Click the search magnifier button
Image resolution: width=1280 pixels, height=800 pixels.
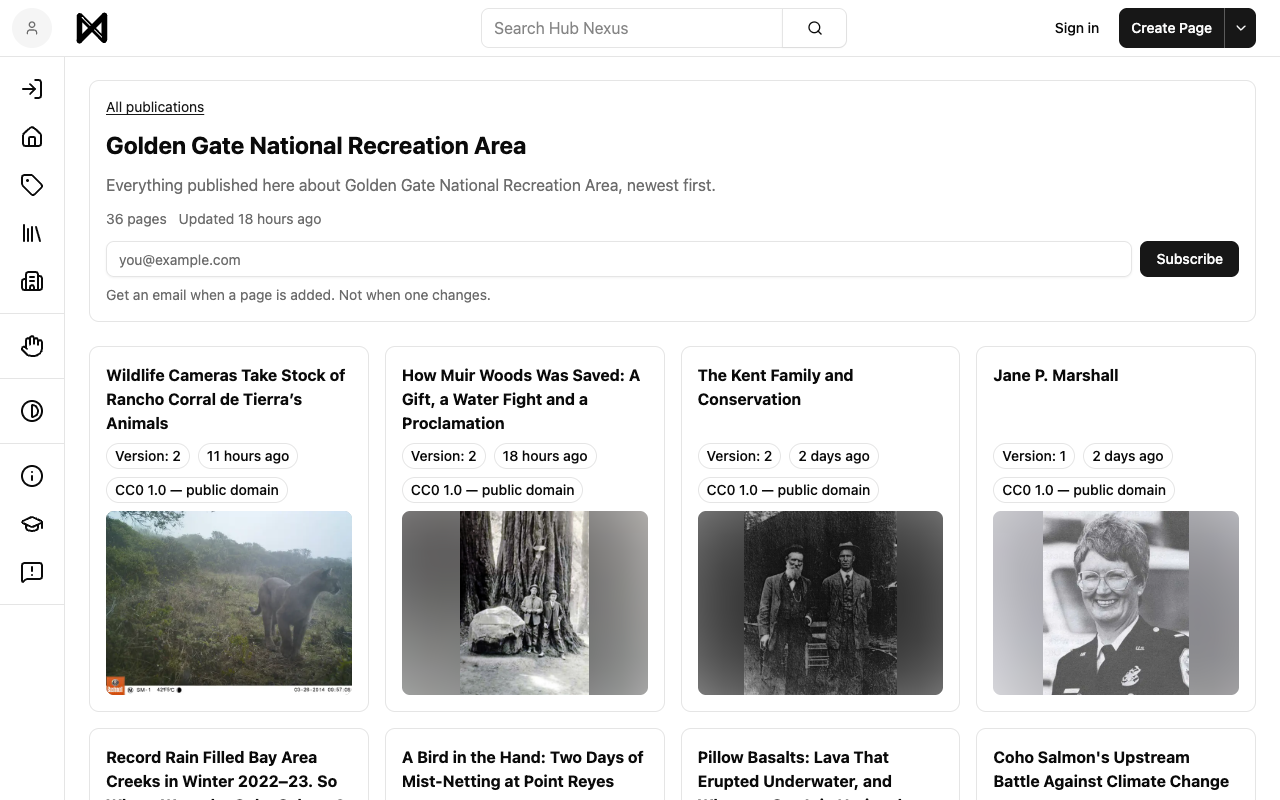815,28
